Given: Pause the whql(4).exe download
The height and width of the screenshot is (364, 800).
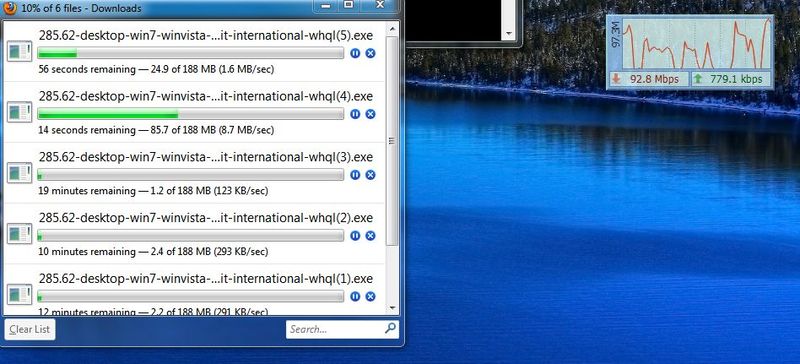Looking at the screenshot, I should tap(355, 114).
